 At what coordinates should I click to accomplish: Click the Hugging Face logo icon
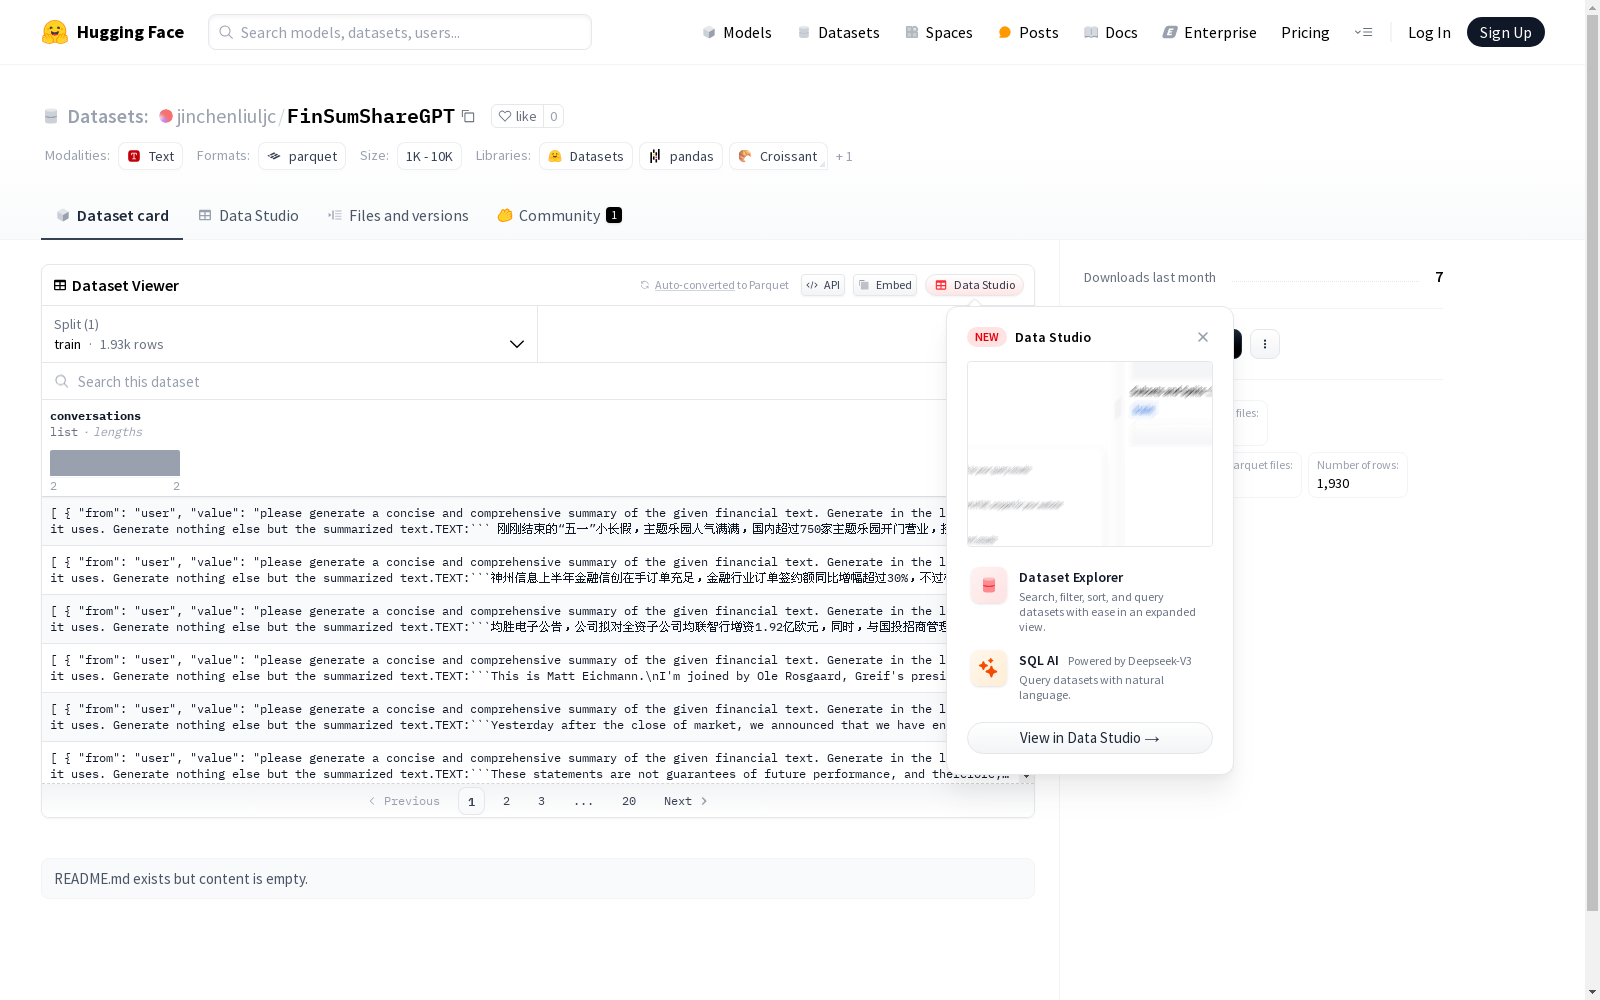[x=55, y=32]
